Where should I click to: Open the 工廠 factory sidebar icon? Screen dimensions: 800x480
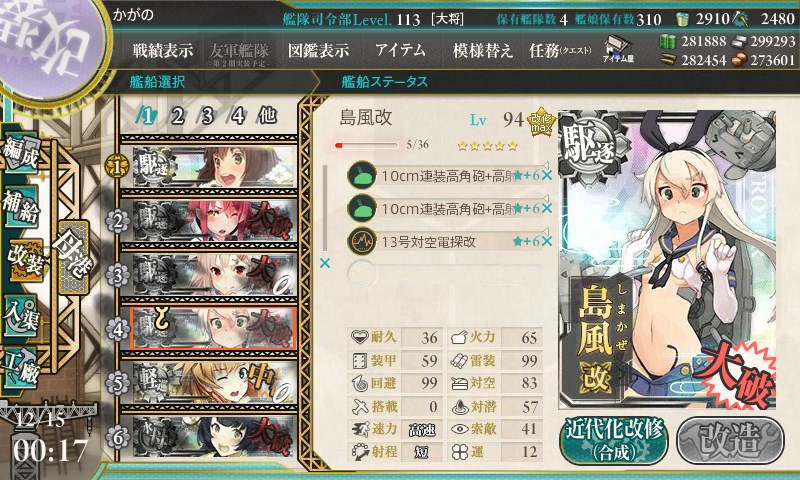20,368
